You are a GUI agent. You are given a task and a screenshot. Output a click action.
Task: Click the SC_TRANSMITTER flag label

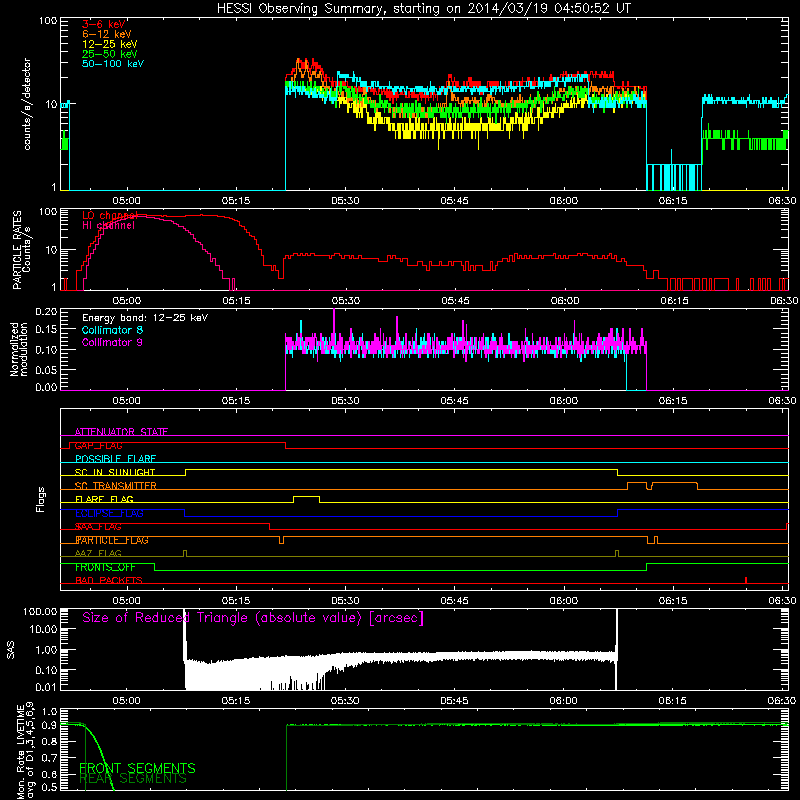tap(116, 486)
